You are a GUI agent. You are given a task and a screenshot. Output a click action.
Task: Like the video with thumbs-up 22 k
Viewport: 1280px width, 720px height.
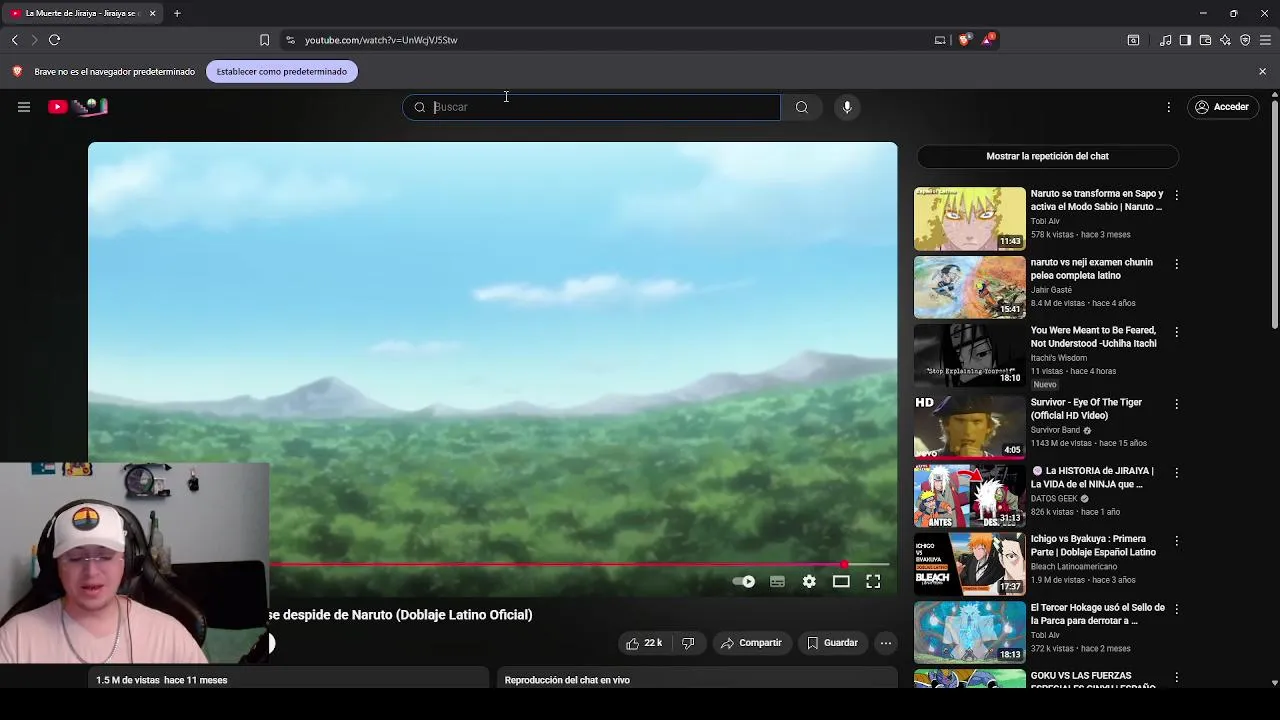644,643
